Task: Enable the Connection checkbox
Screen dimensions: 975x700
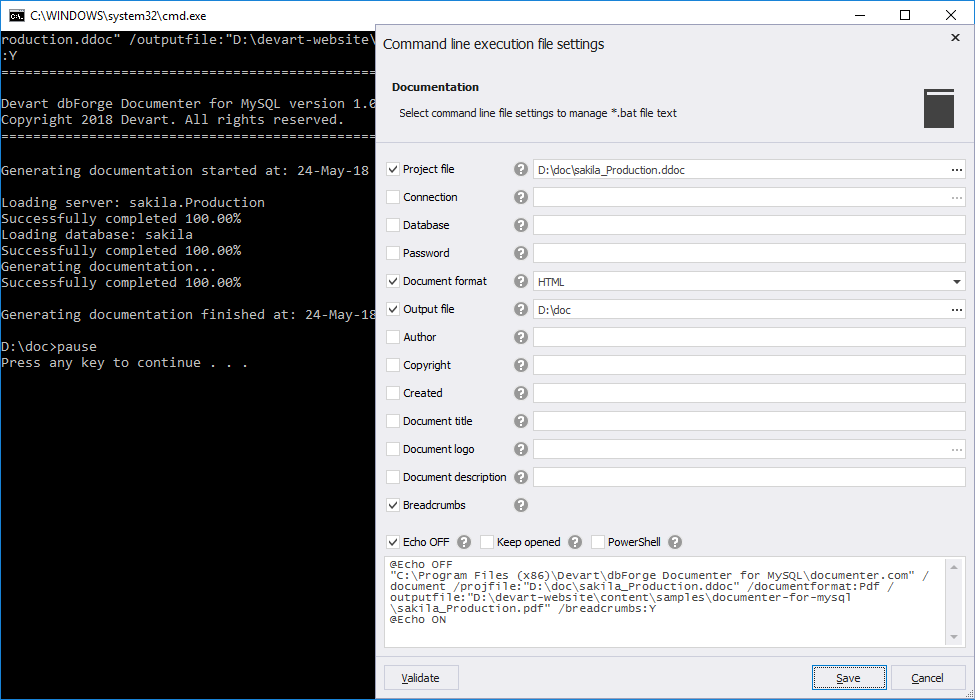Action: click(393, 197)
